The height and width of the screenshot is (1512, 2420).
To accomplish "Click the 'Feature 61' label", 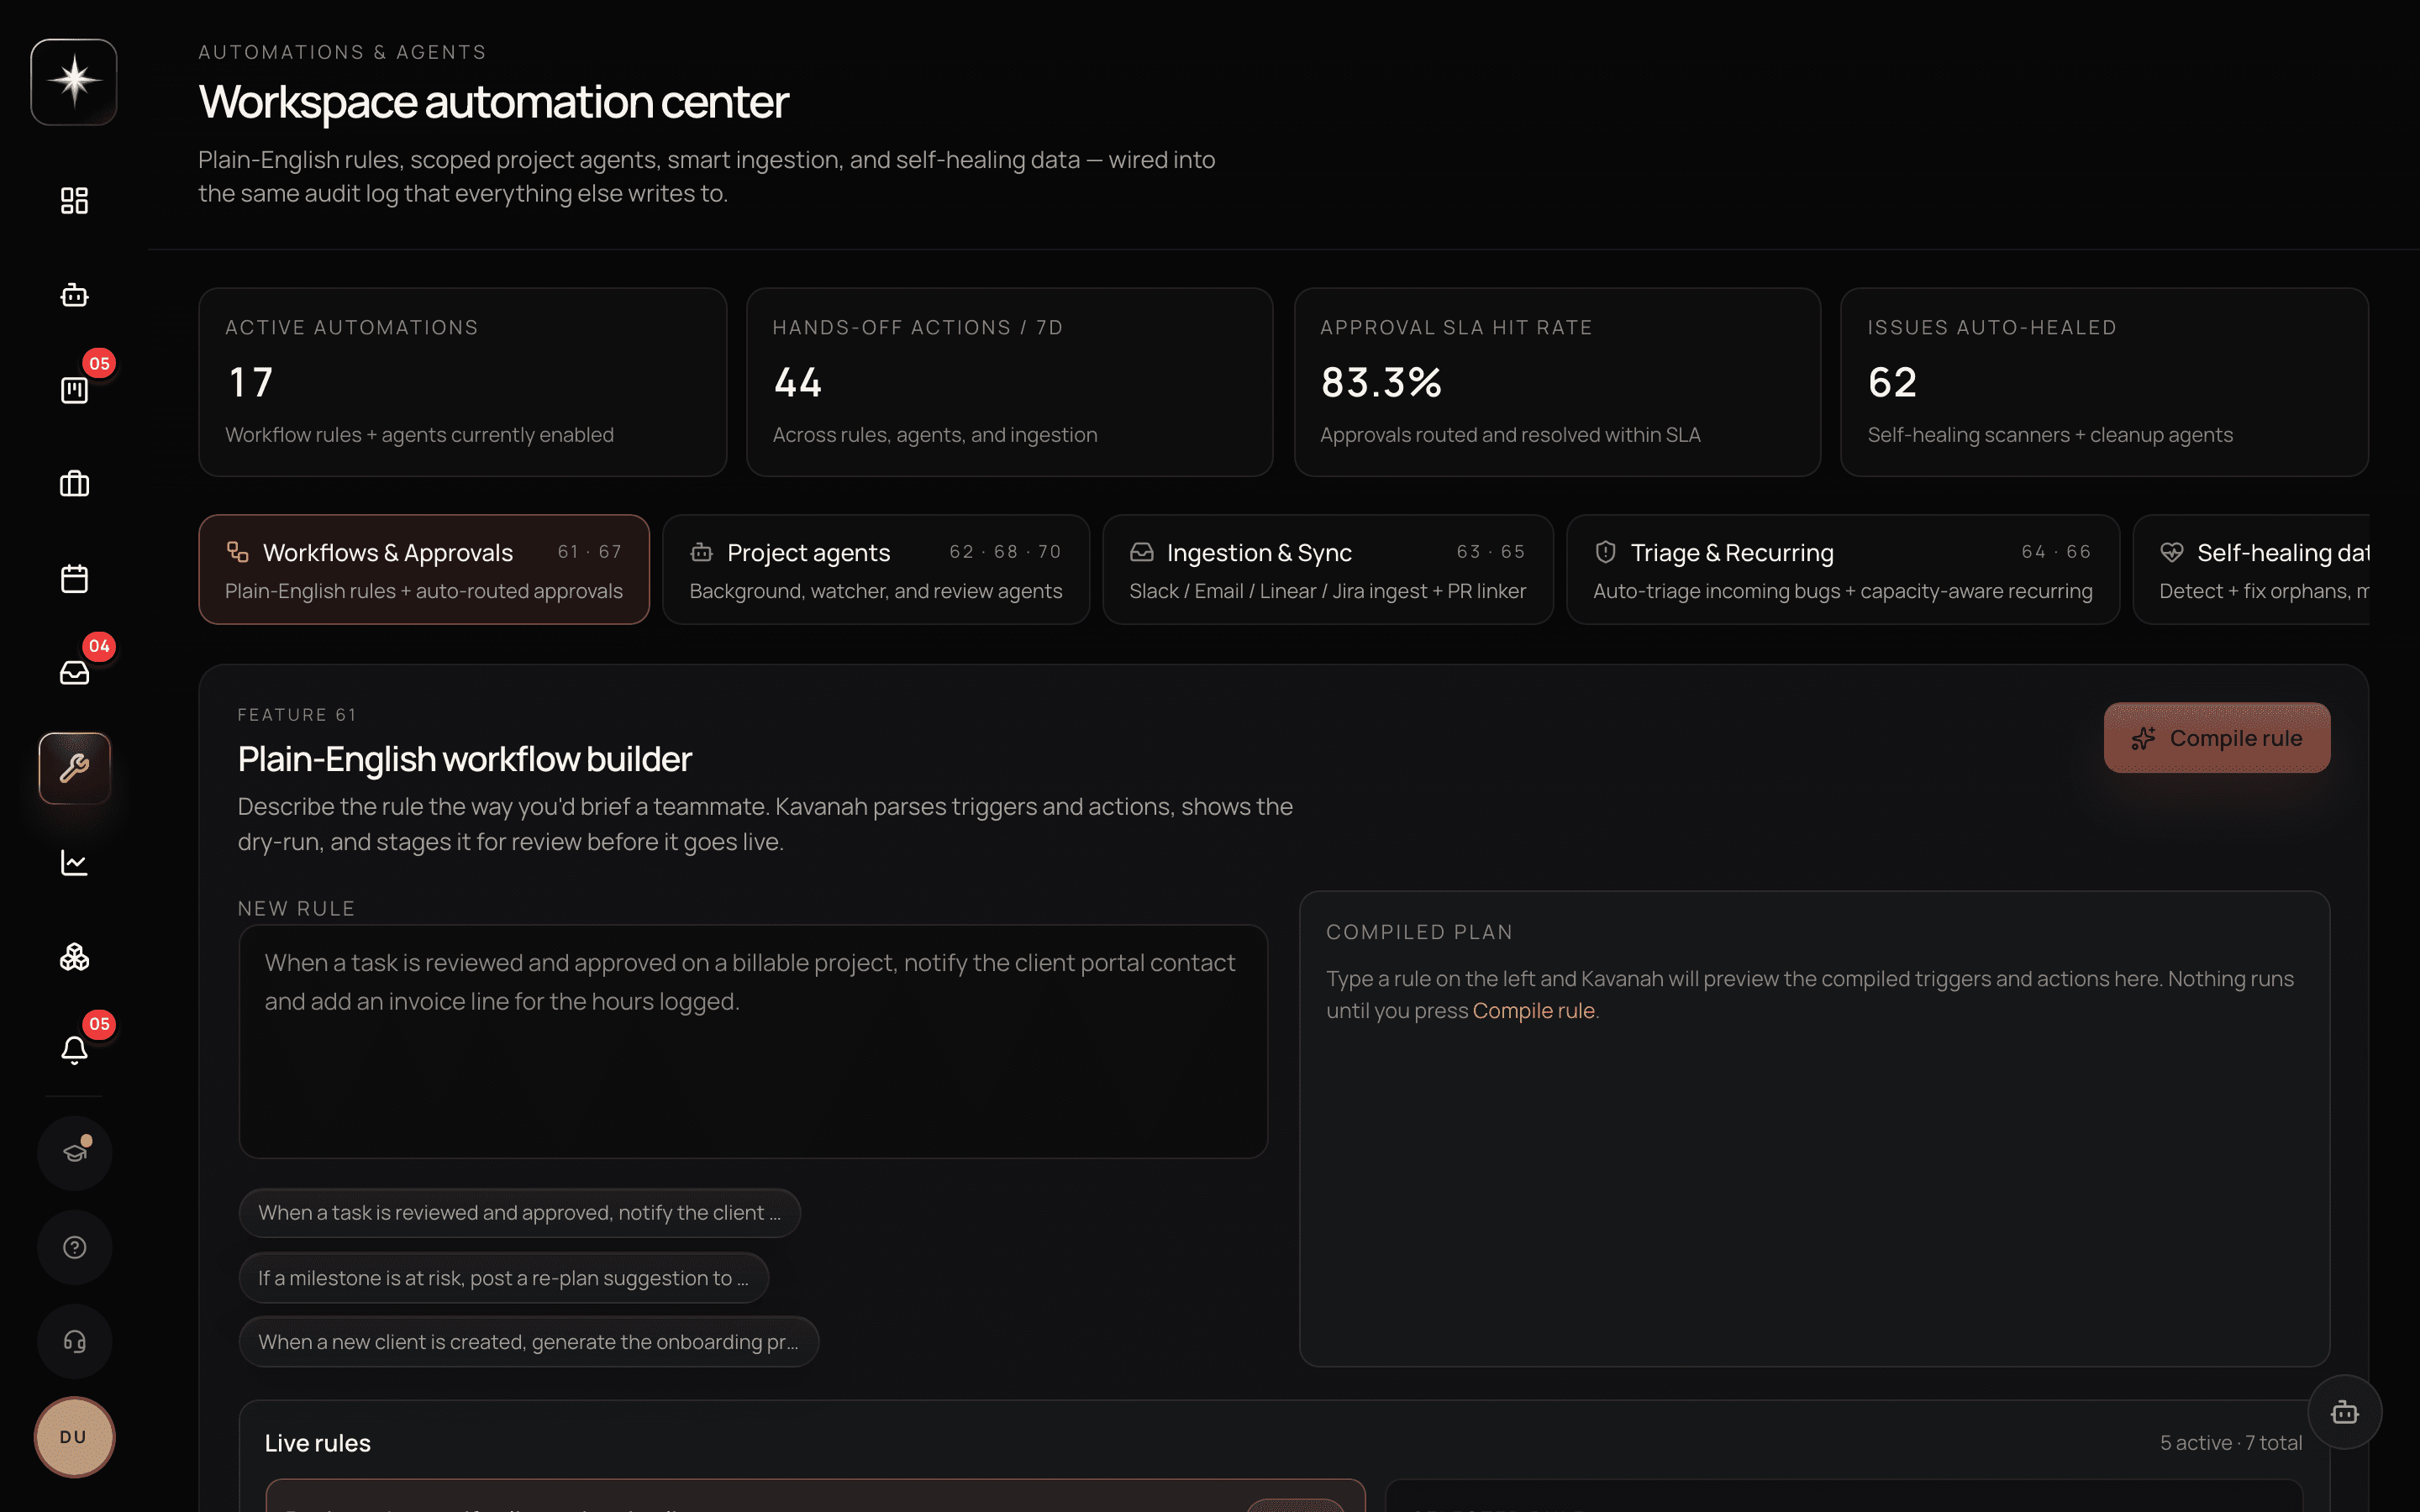I will [x=297, y=715].
